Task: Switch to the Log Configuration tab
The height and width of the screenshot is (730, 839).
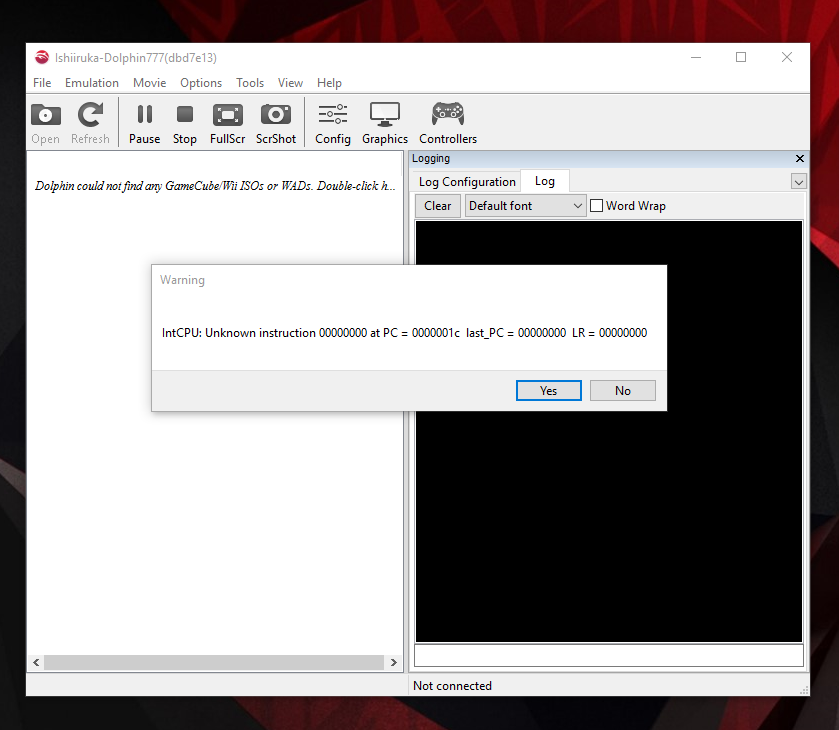Action: [x=467, y=182]
